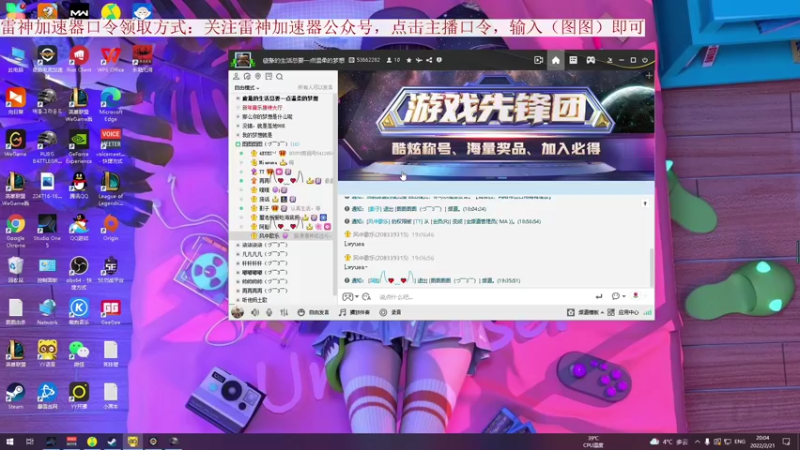Open GeForce Experience desktop icon
800x450 pixels.
click(x=79, y=147)
